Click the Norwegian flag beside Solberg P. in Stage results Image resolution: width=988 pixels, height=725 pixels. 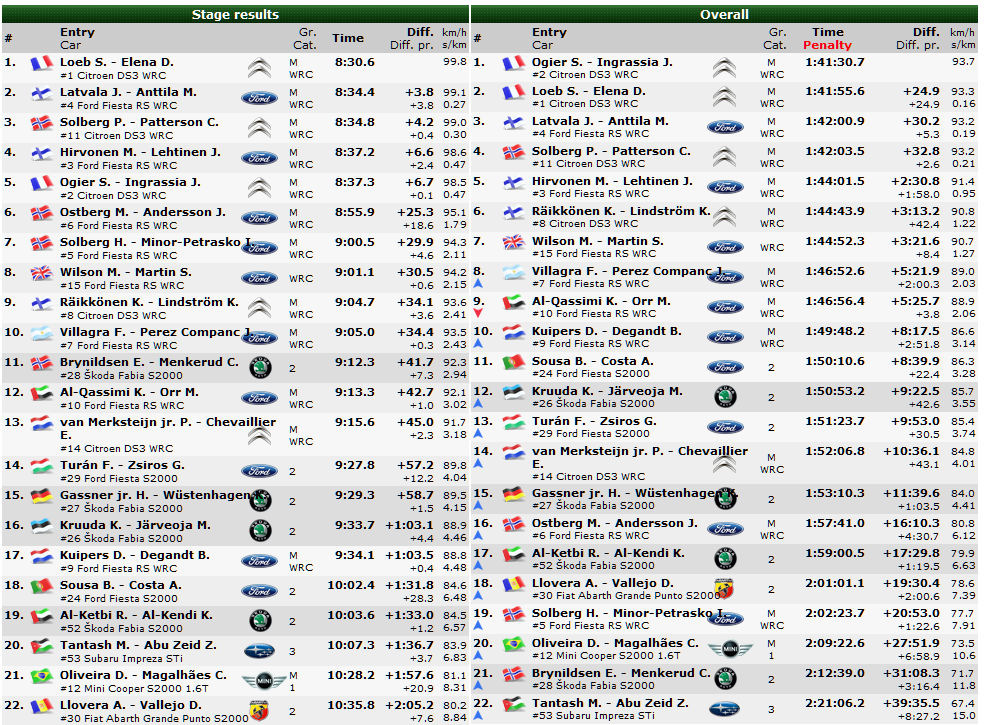[41, 123]
